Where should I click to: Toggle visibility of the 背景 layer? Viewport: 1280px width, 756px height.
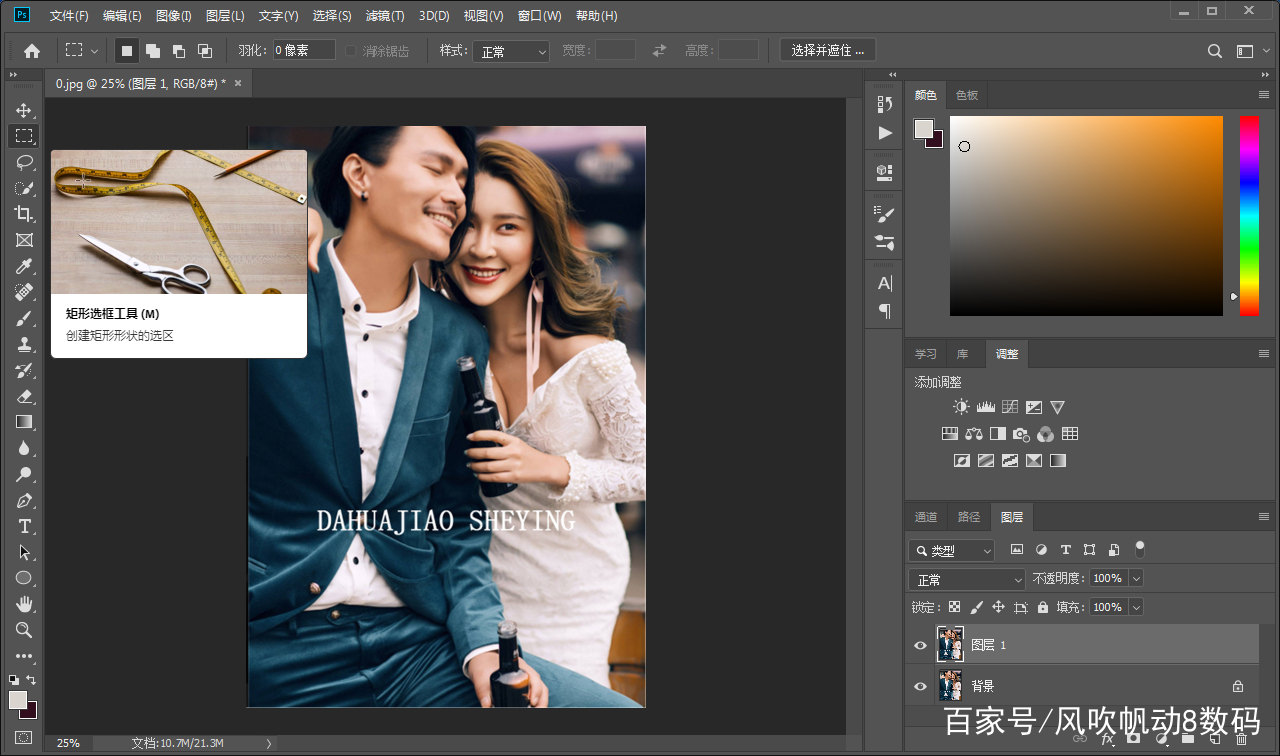point(920,686)
